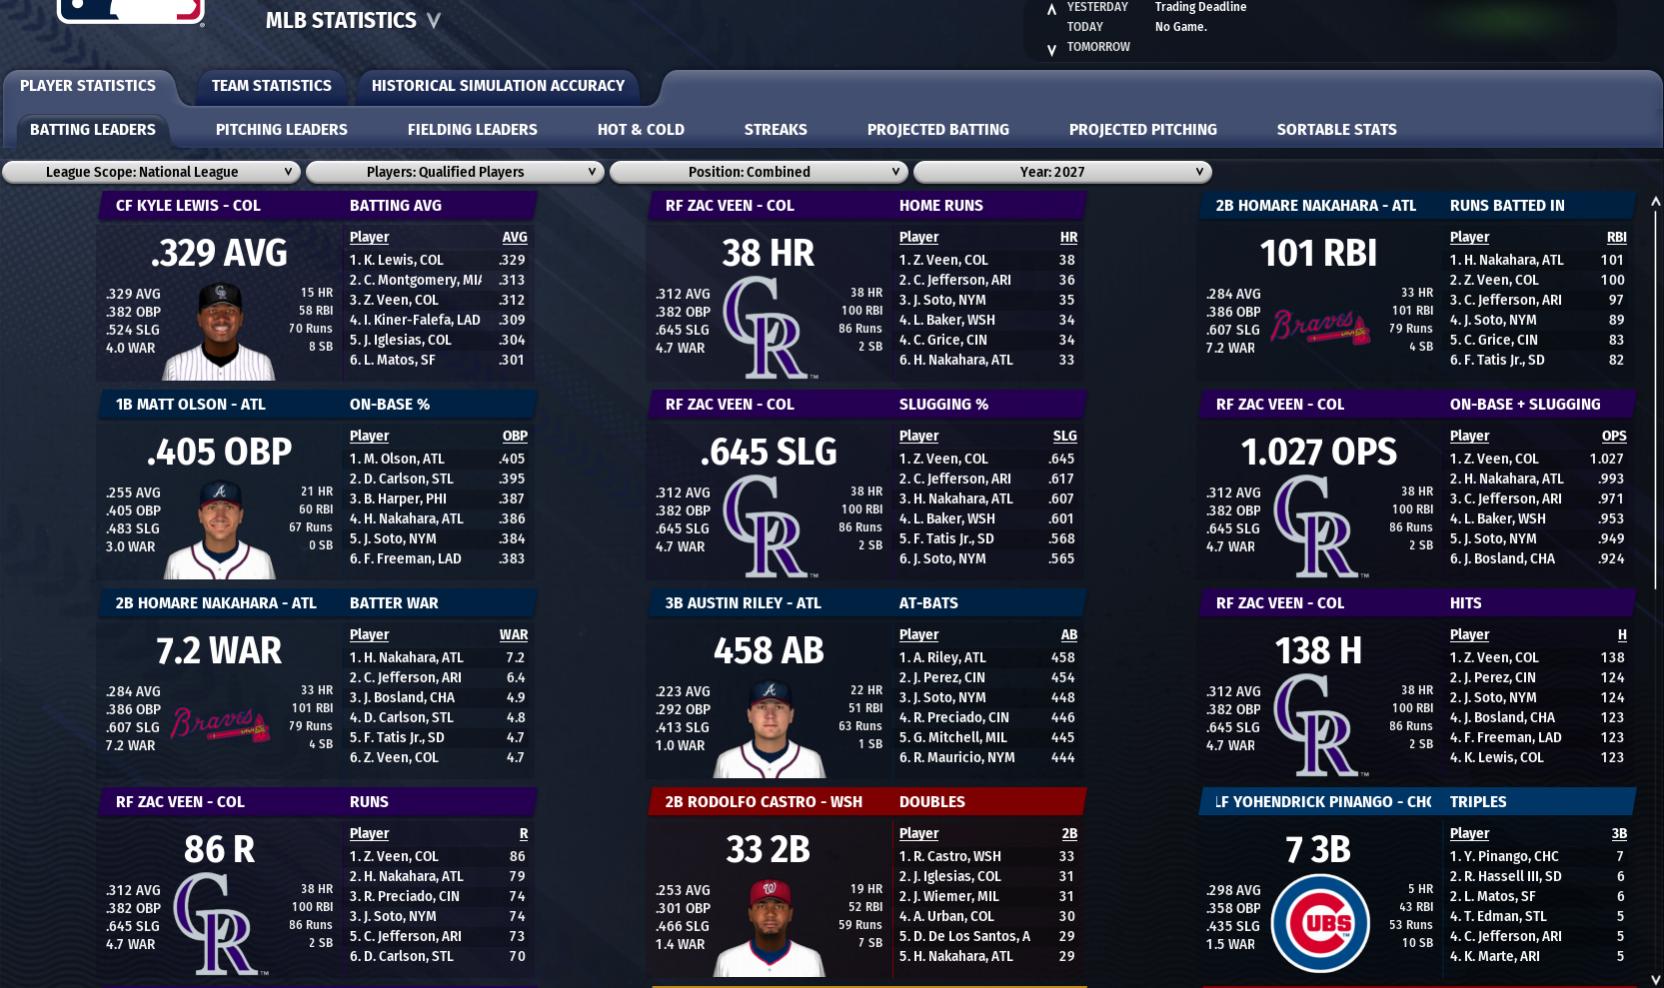Click the Rockies logo in the Runs card
This screenshot has height=988, width=1664.
[x=220, y=924]
